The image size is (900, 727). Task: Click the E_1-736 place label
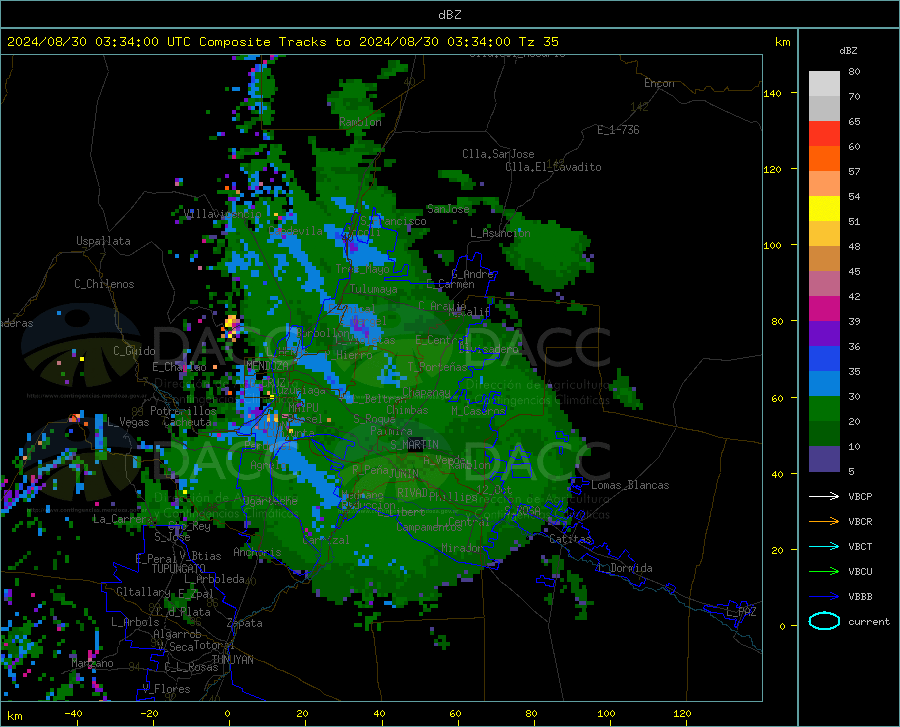click(618, 130)
